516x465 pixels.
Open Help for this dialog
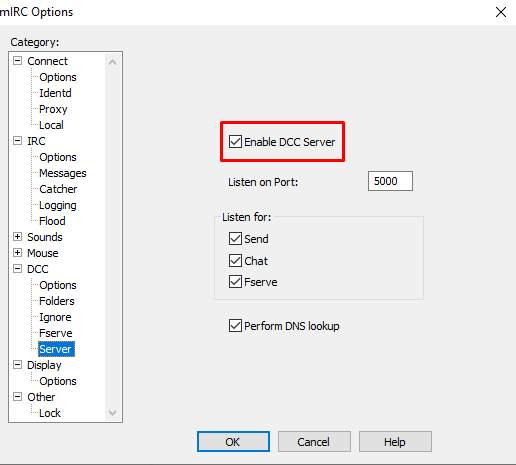click(395, 442)
